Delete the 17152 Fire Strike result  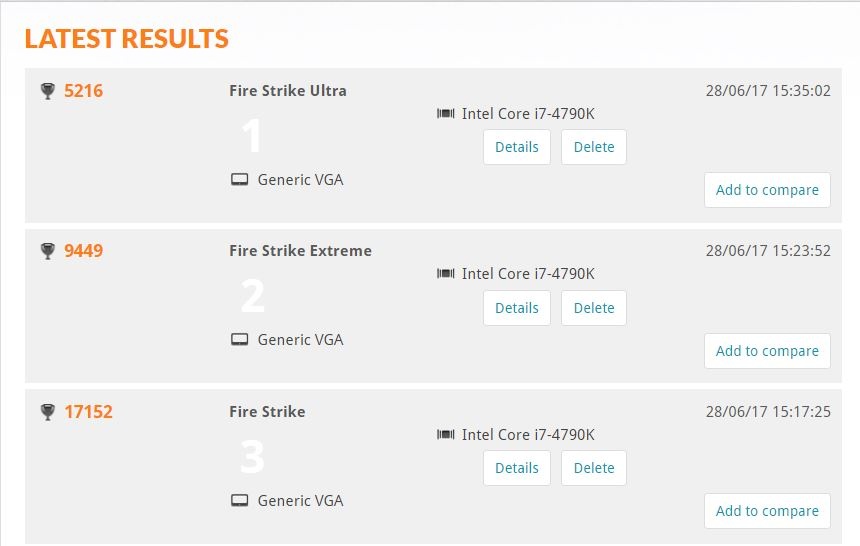(594, 468)
